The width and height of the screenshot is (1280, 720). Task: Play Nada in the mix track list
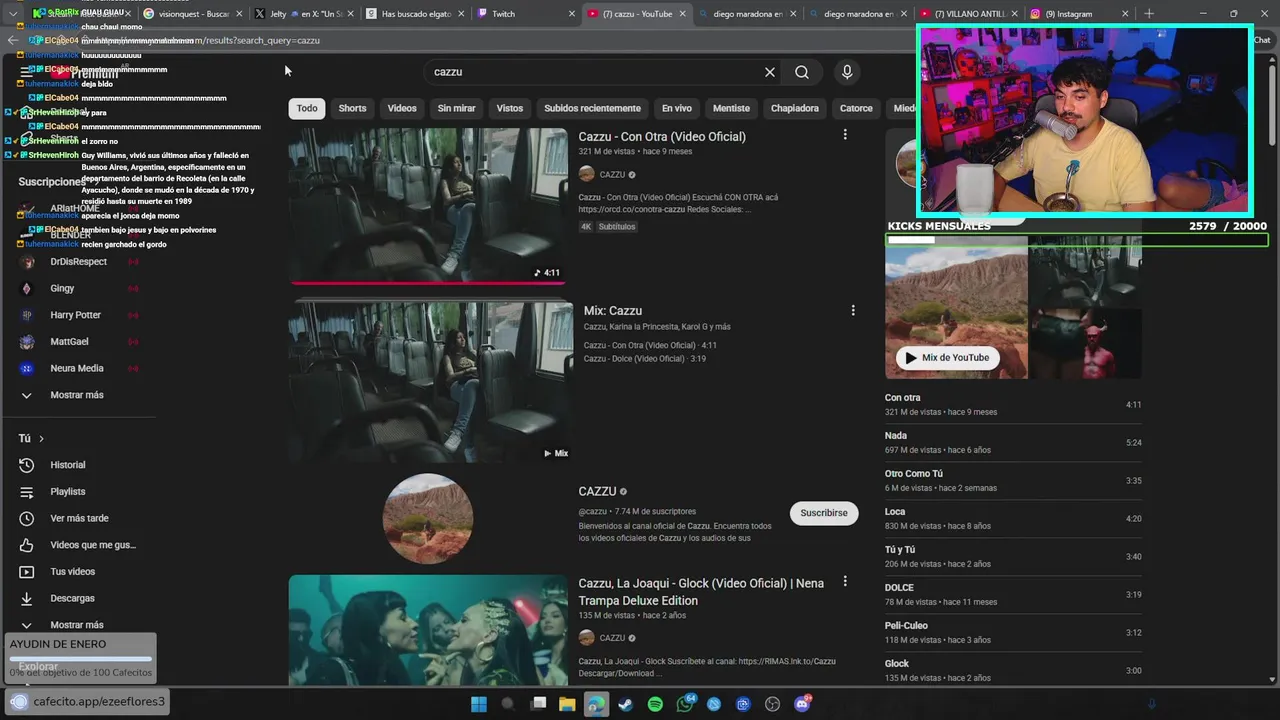[1013, 442]
